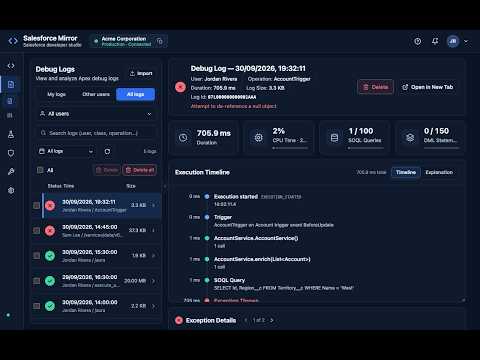Go to next exception with right chevron

[x=272, y=320]
